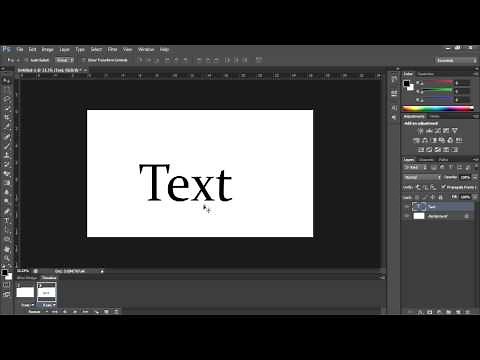Toggle the Auto-Select checkbox
The image size is (480, 360).
point(26,60)
